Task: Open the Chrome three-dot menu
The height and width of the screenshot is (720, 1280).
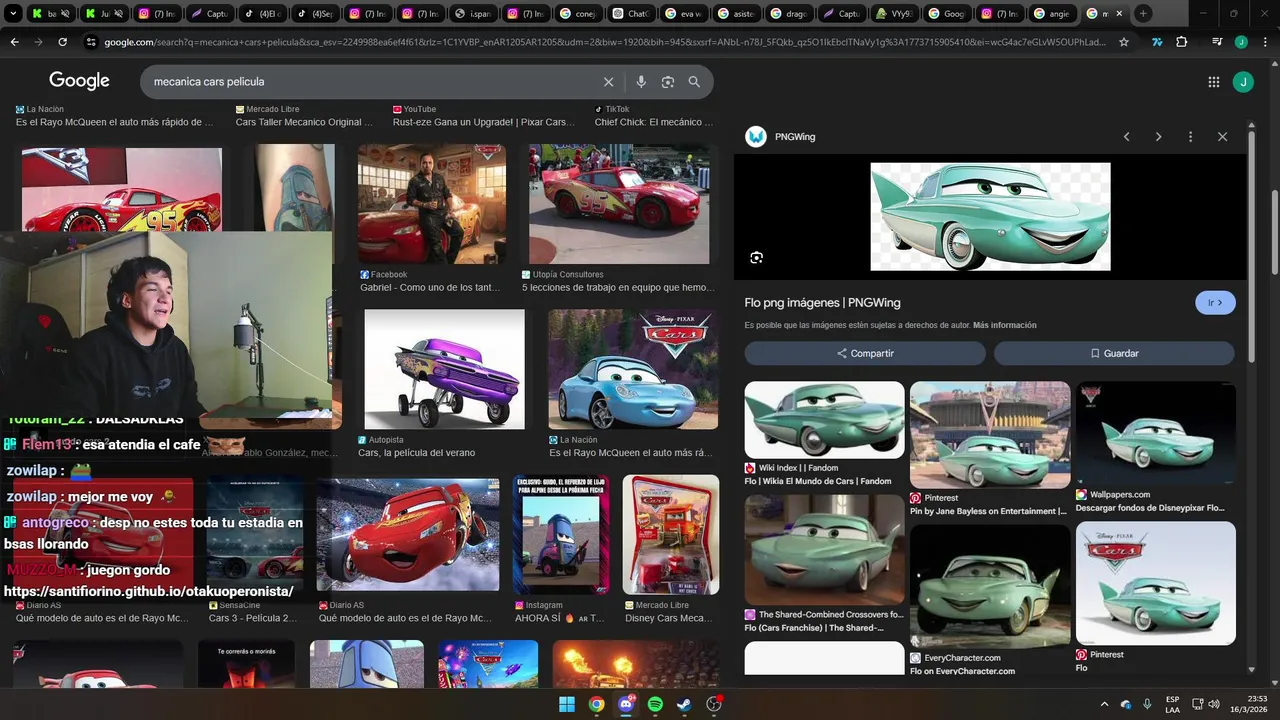Action: 1265,42
